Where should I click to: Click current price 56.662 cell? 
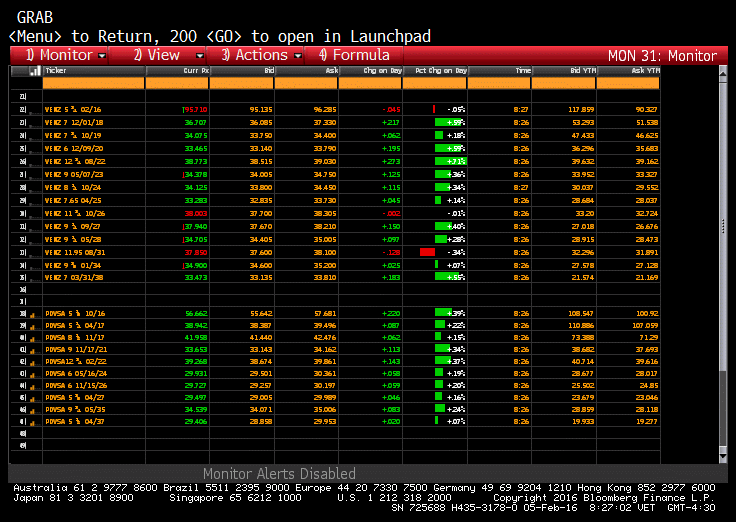[x=196, y=314]
